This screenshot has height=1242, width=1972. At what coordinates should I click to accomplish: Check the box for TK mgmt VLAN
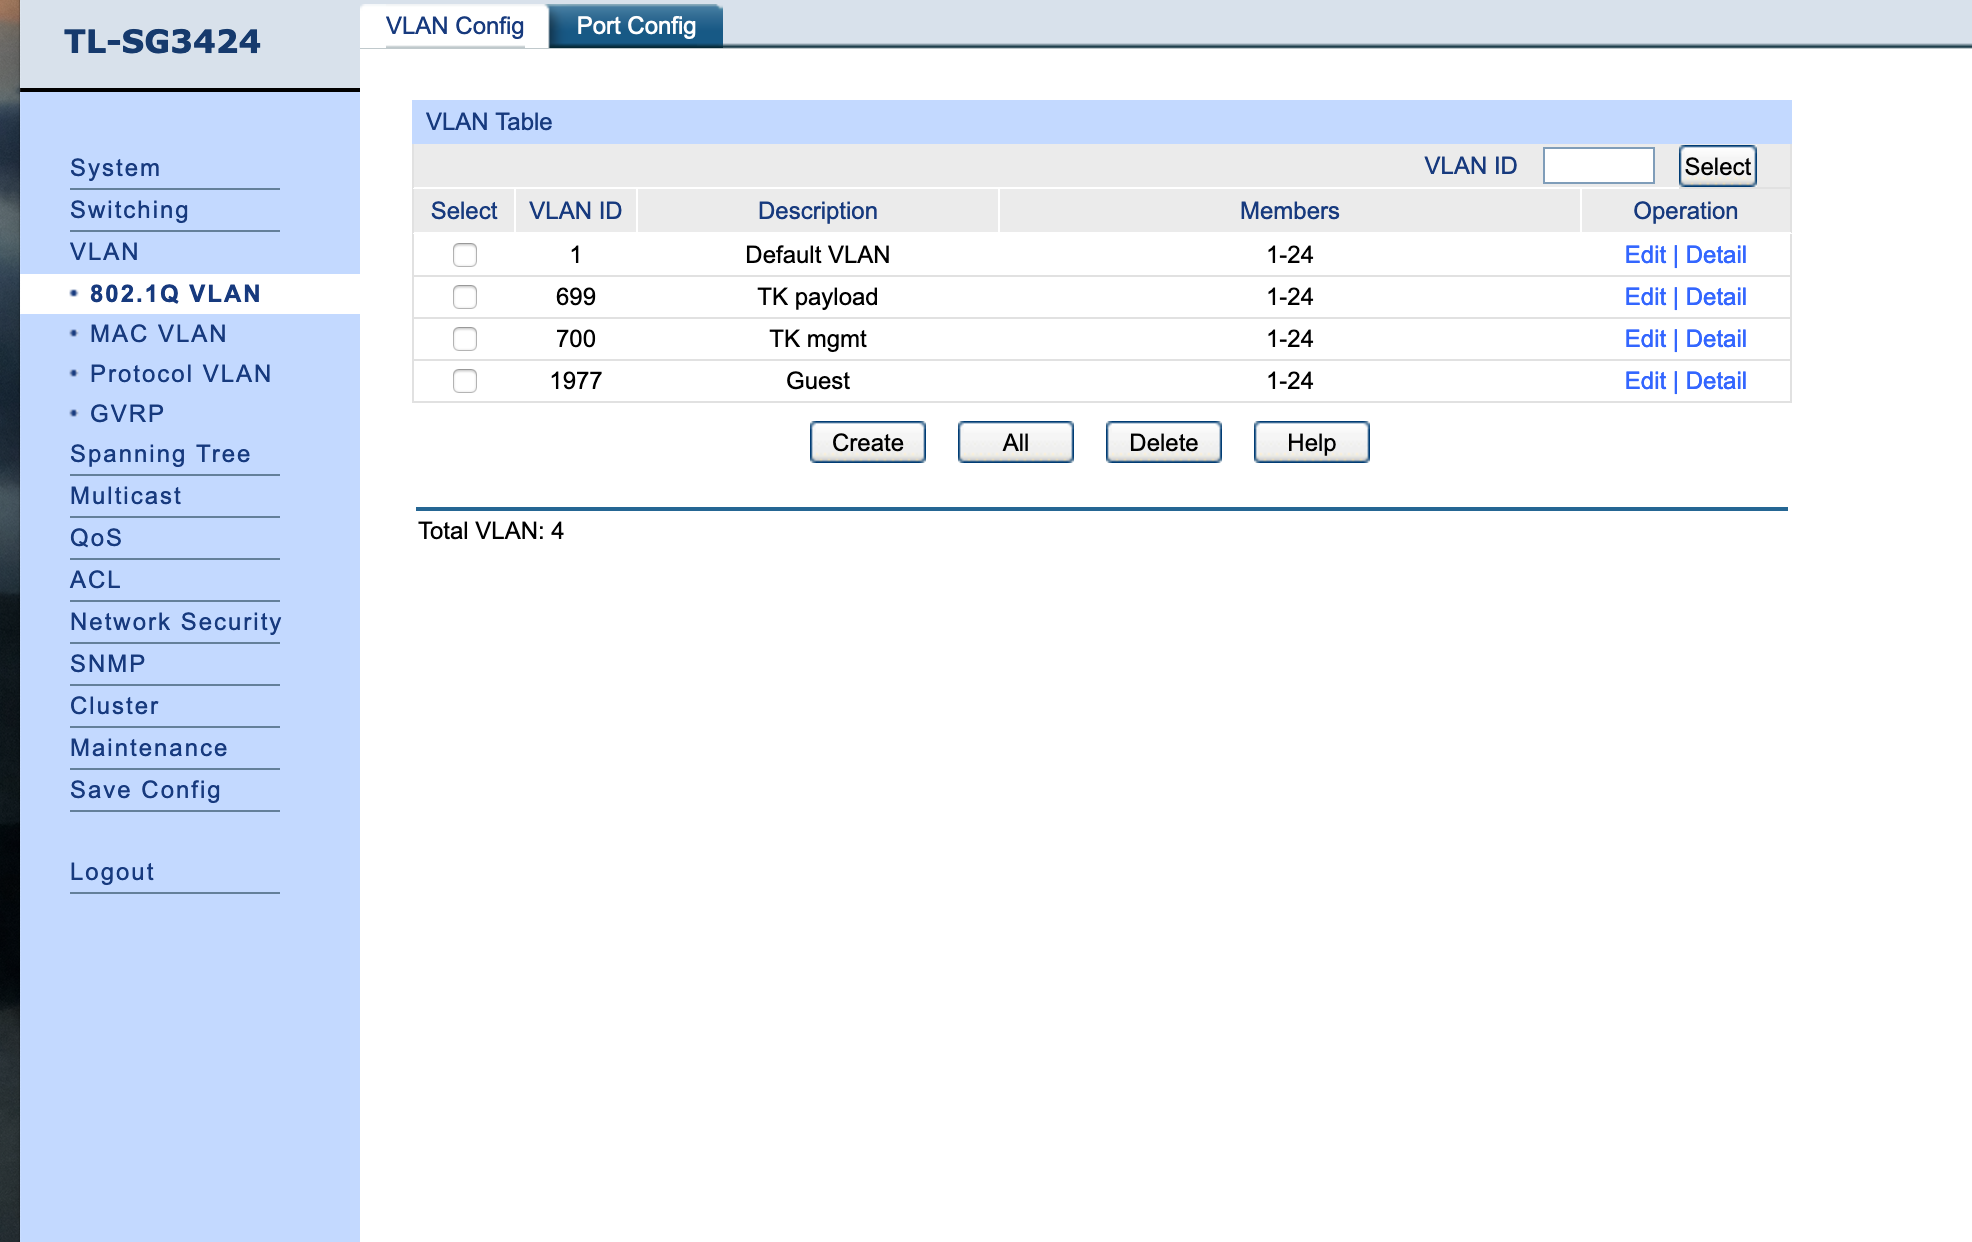[x=465, y=339]
